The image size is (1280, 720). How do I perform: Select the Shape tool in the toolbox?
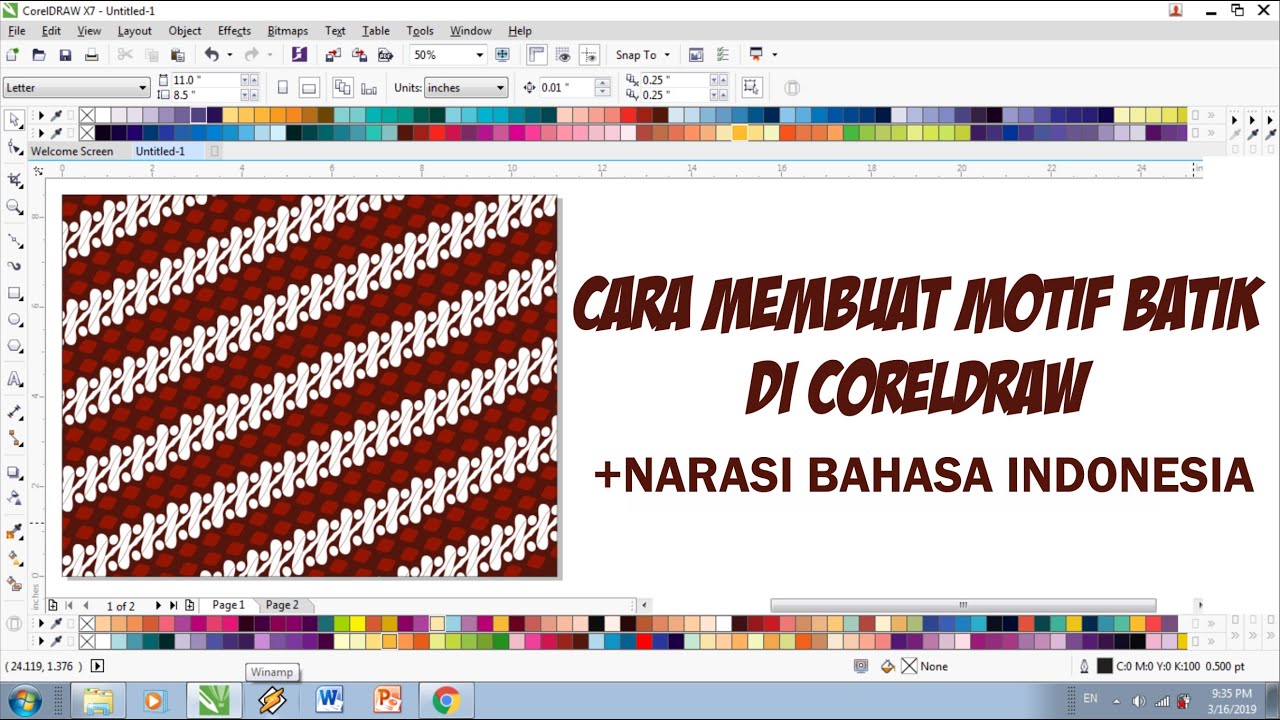point(14,147)
